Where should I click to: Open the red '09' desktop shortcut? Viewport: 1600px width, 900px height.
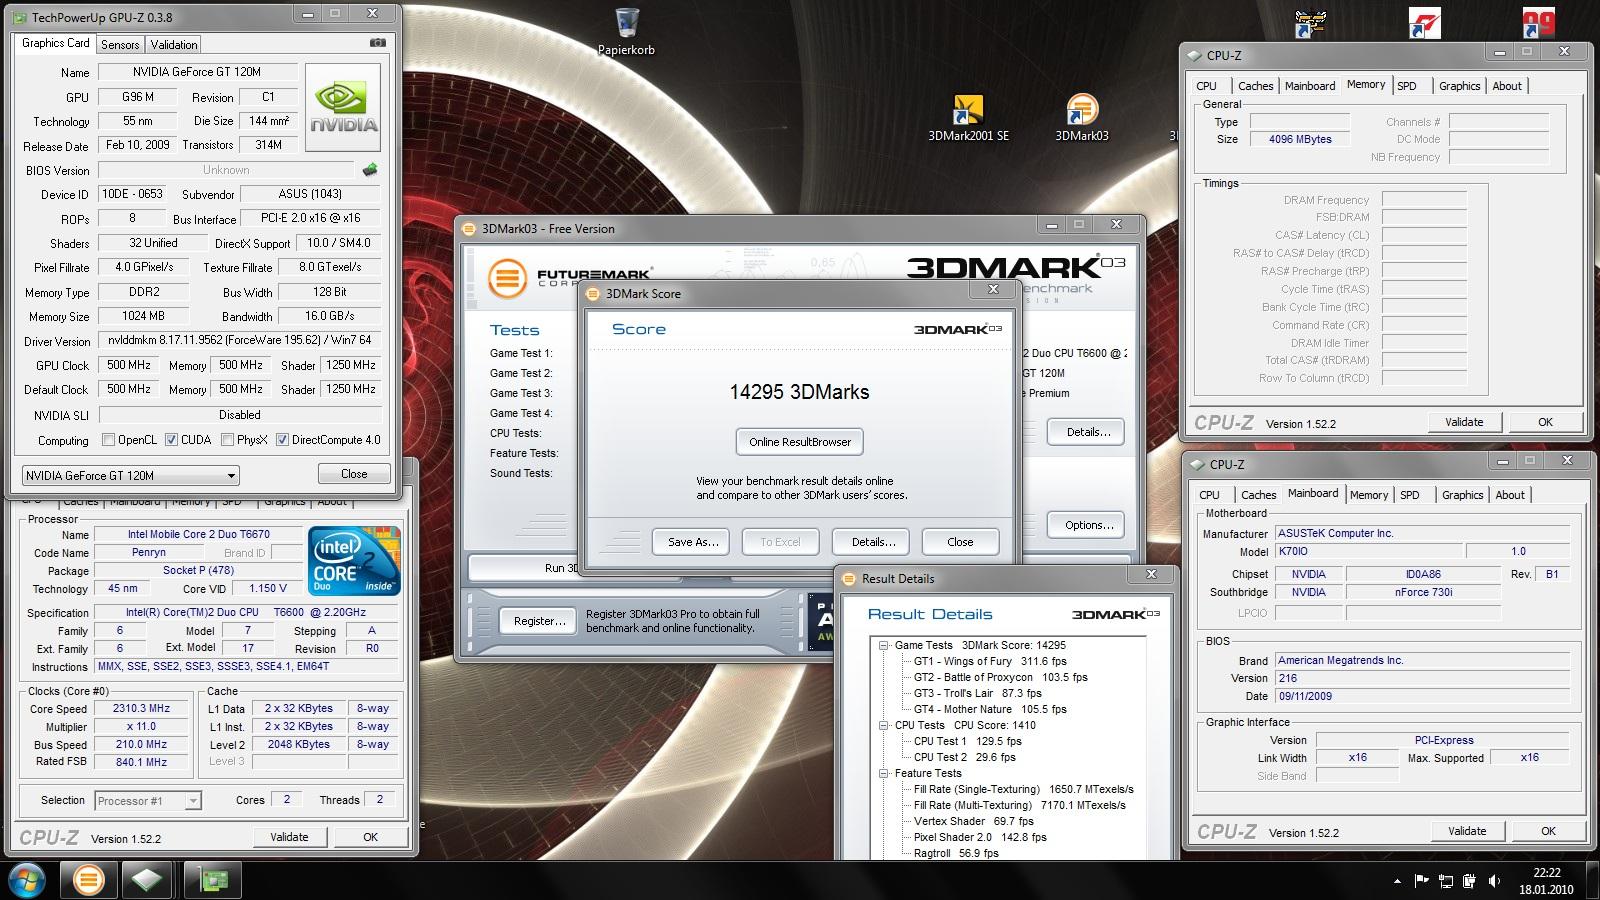1538,22
